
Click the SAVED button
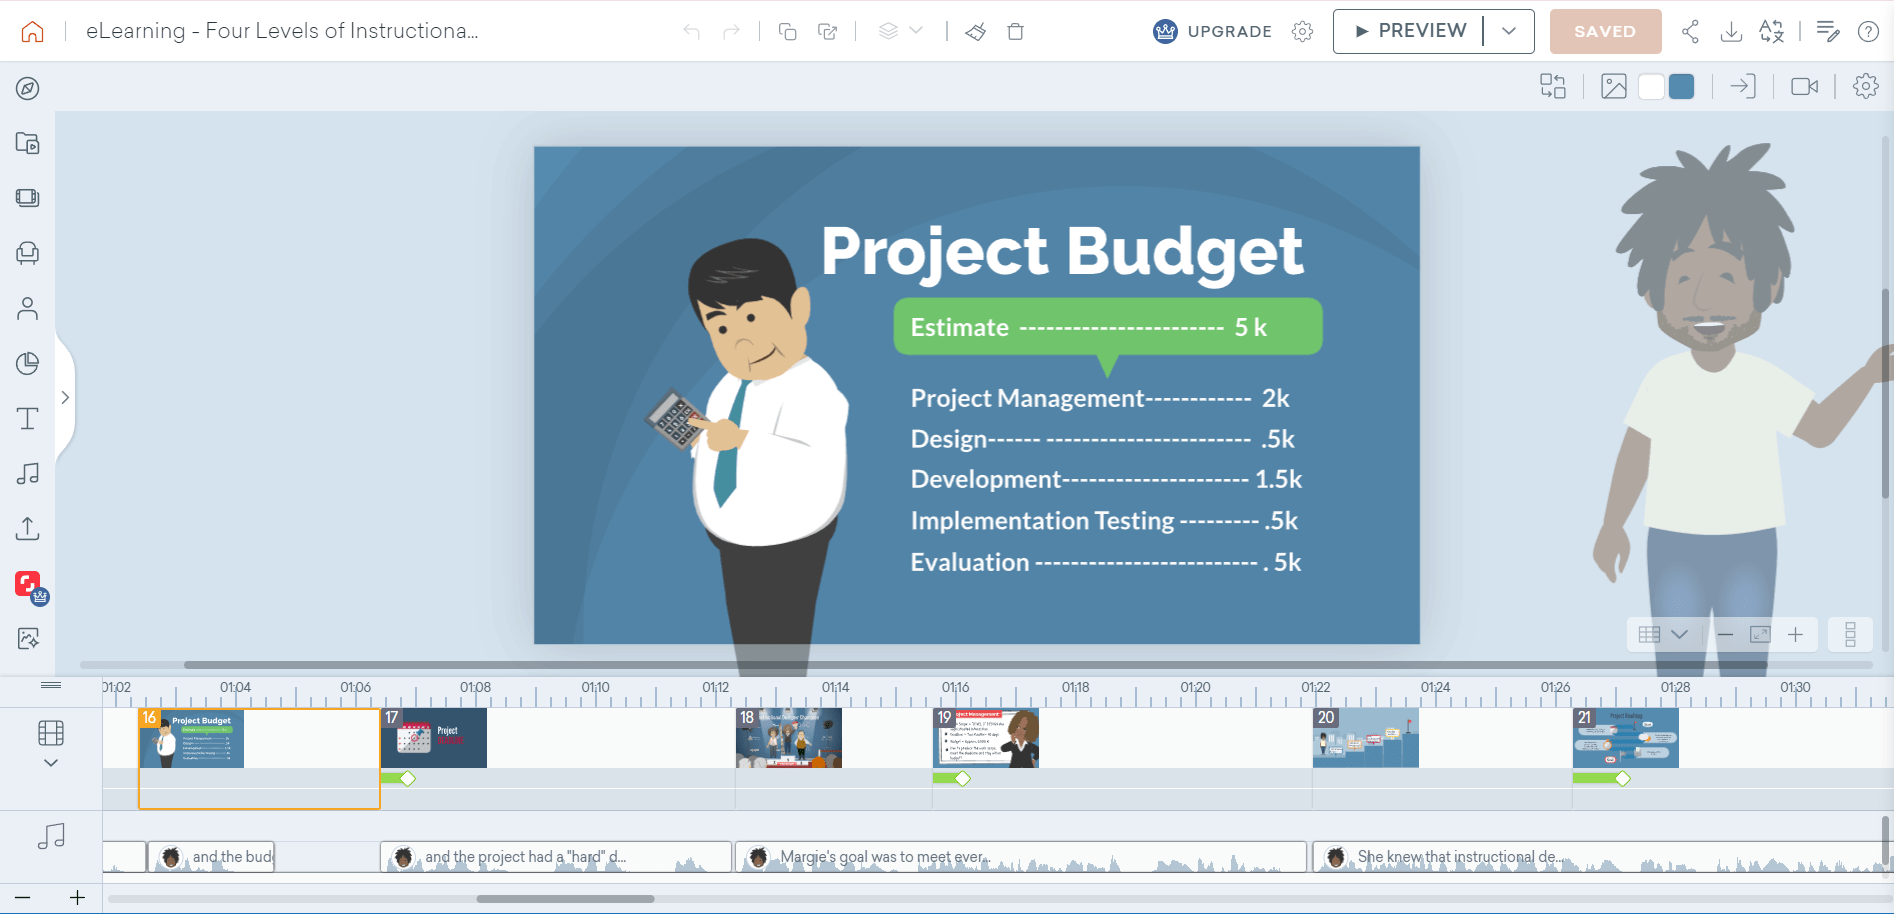click(1605, 31)
